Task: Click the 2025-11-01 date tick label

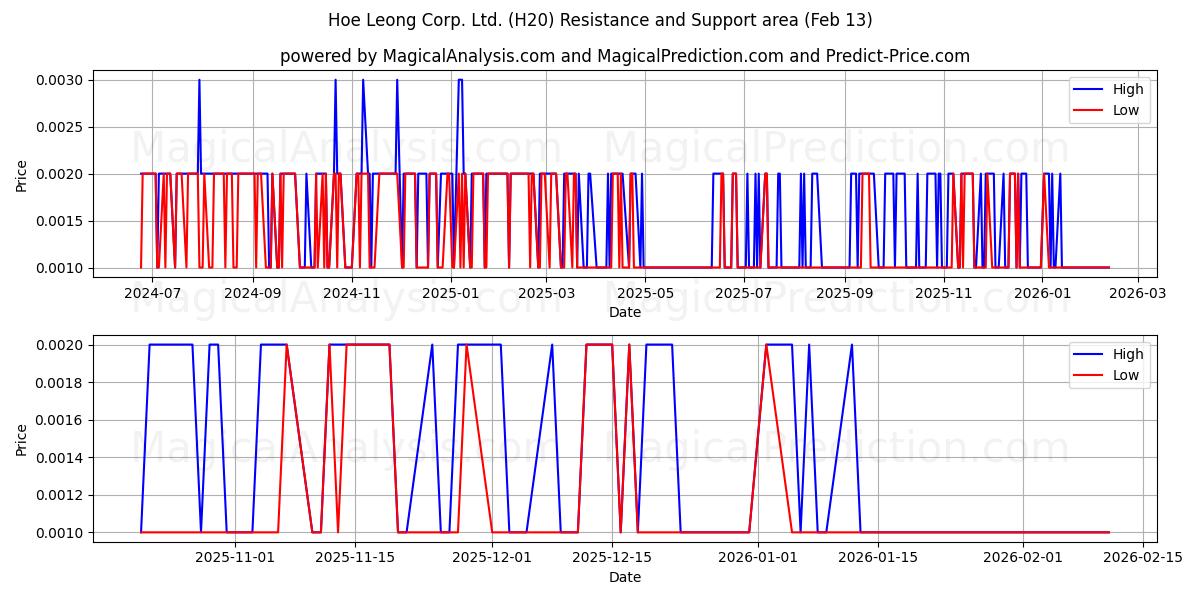Action: pyautogui.click(x=235, y=558)
